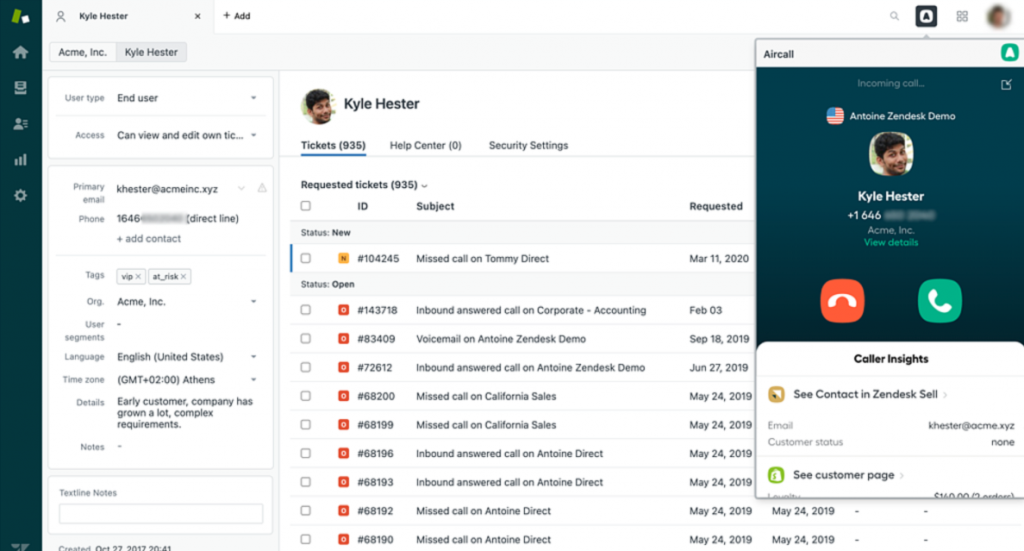Check the box for ticket #68193
Viewport: 1024px width, 551px height.
click(306, 482)
